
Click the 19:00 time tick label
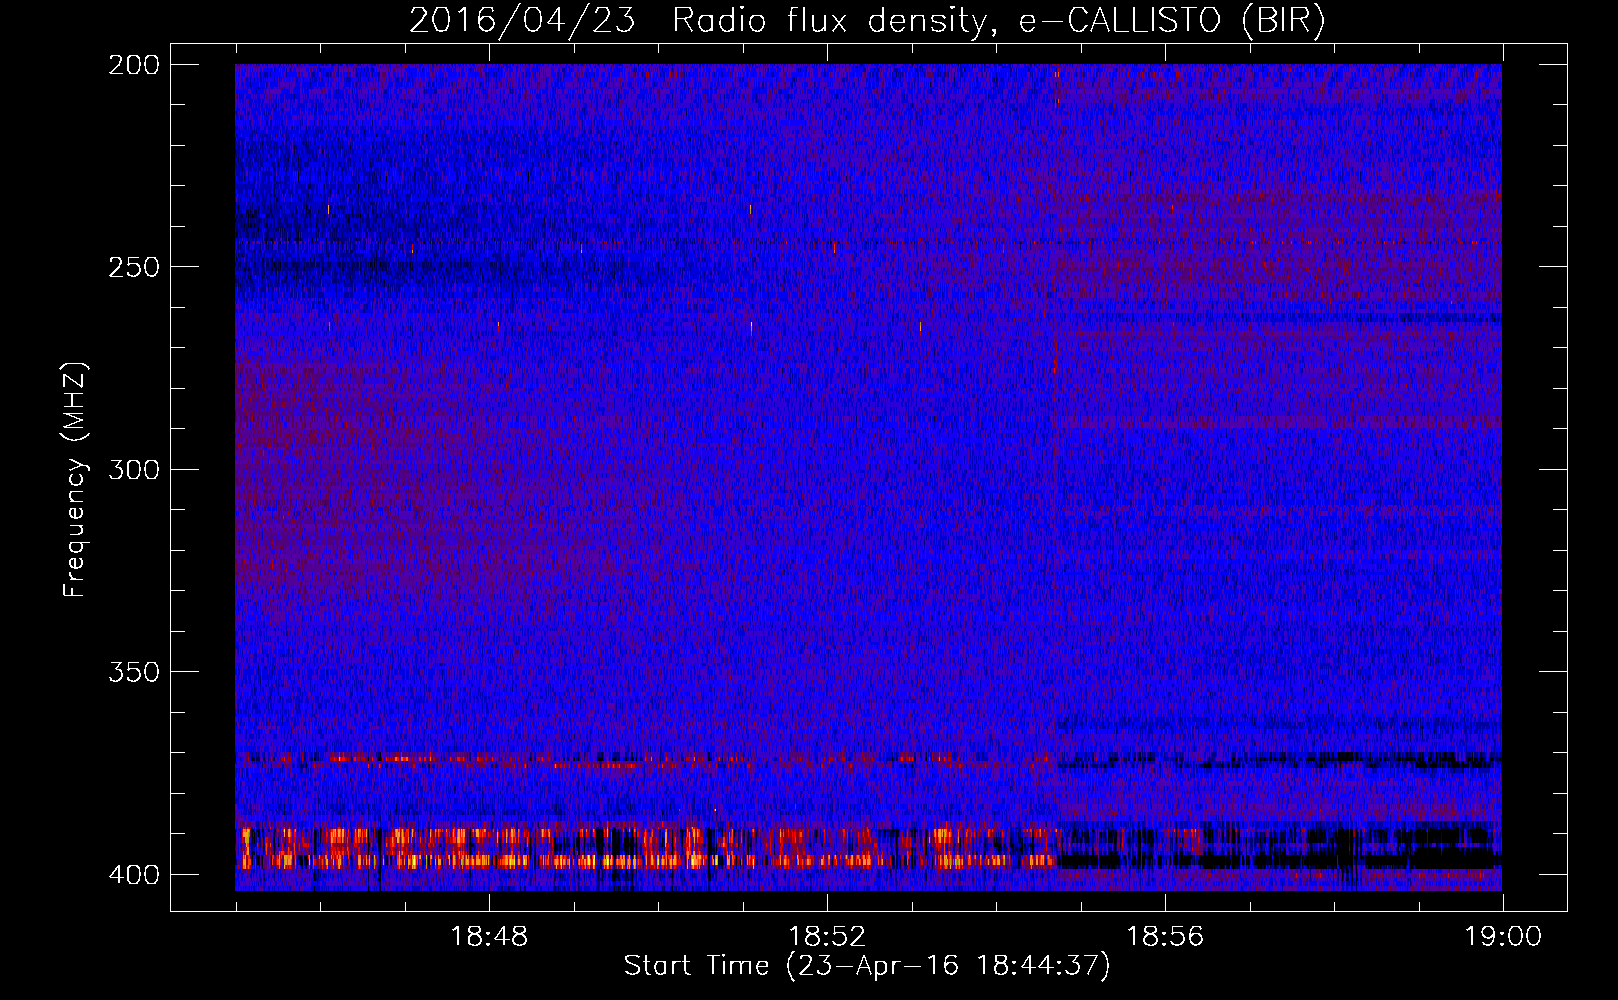tap(1503, 937)
